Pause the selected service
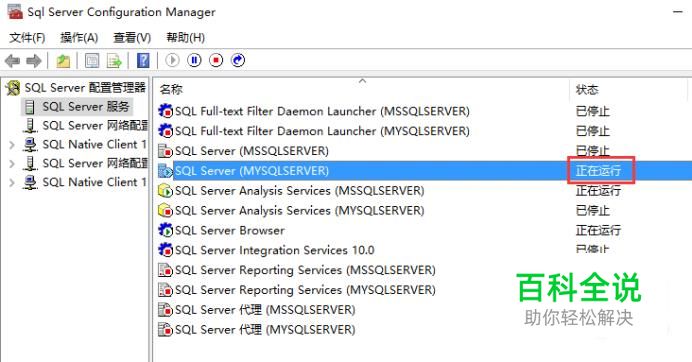The width and height of the screenshot is (692, 362). coord(194,60)
